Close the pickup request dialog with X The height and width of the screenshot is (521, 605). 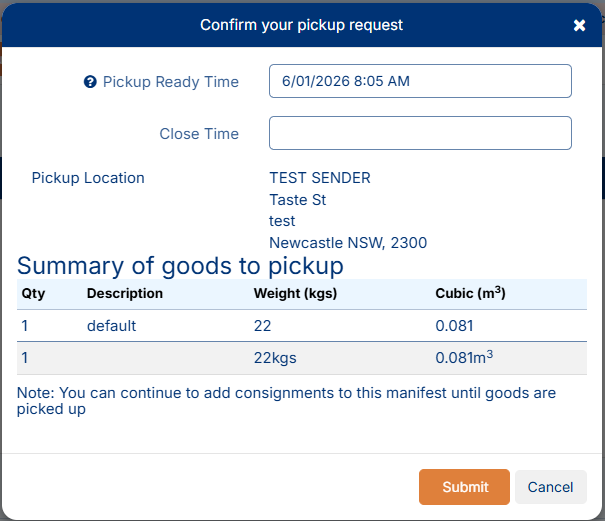coord(579,25)
